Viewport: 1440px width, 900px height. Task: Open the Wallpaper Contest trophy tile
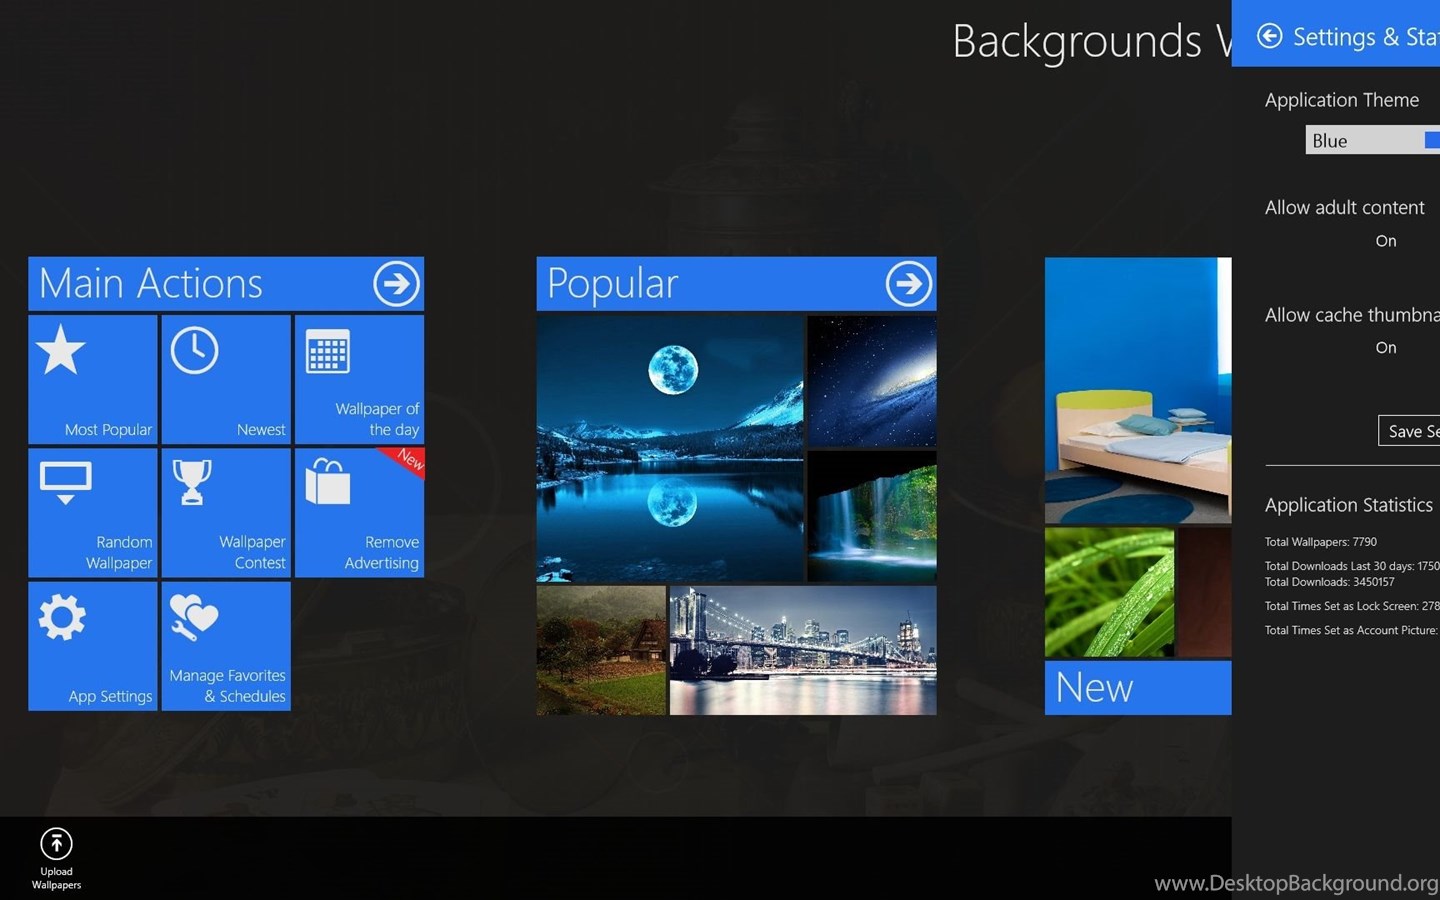[x=226, y=512]
